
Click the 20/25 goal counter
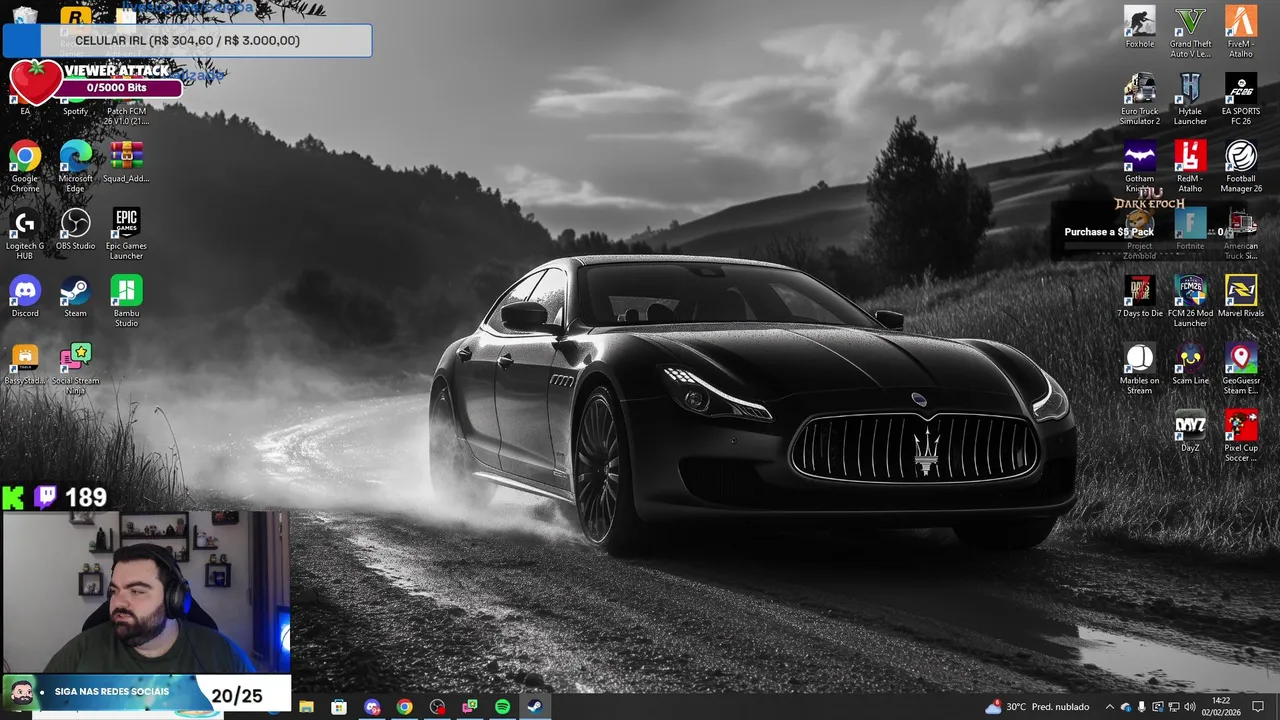point(237,696)
